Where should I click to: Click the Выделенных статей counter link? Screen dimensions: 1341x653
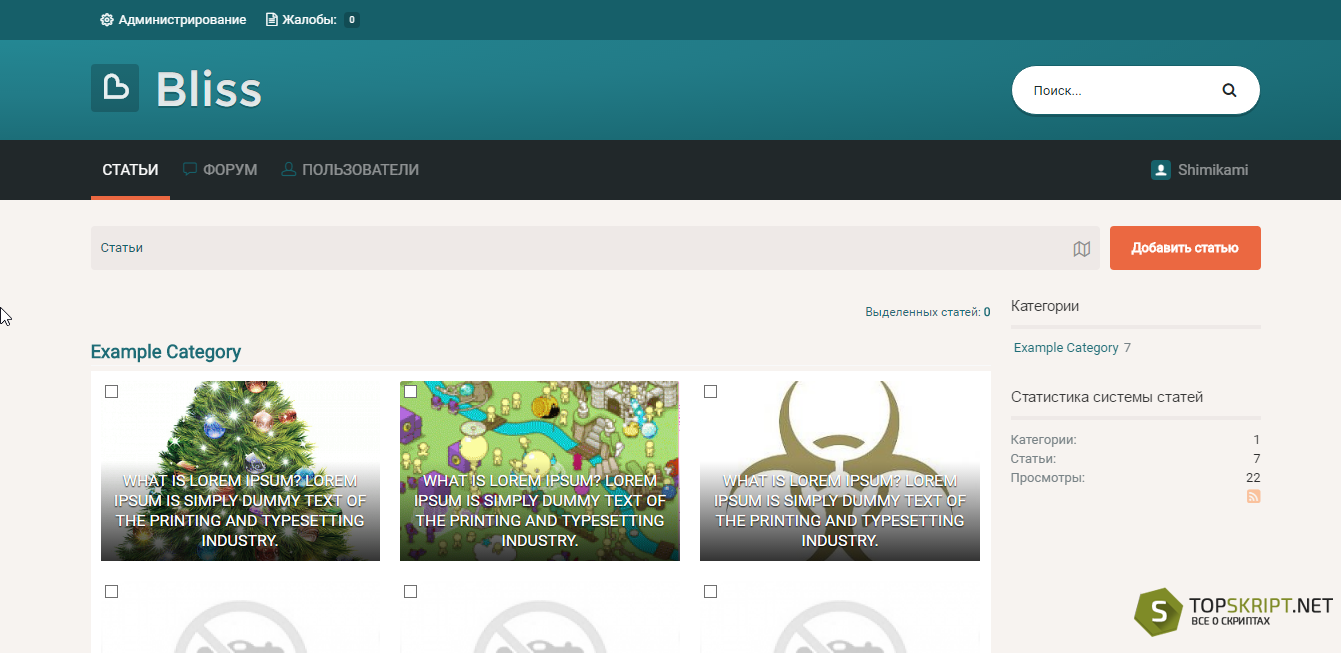tap(928, 312)
